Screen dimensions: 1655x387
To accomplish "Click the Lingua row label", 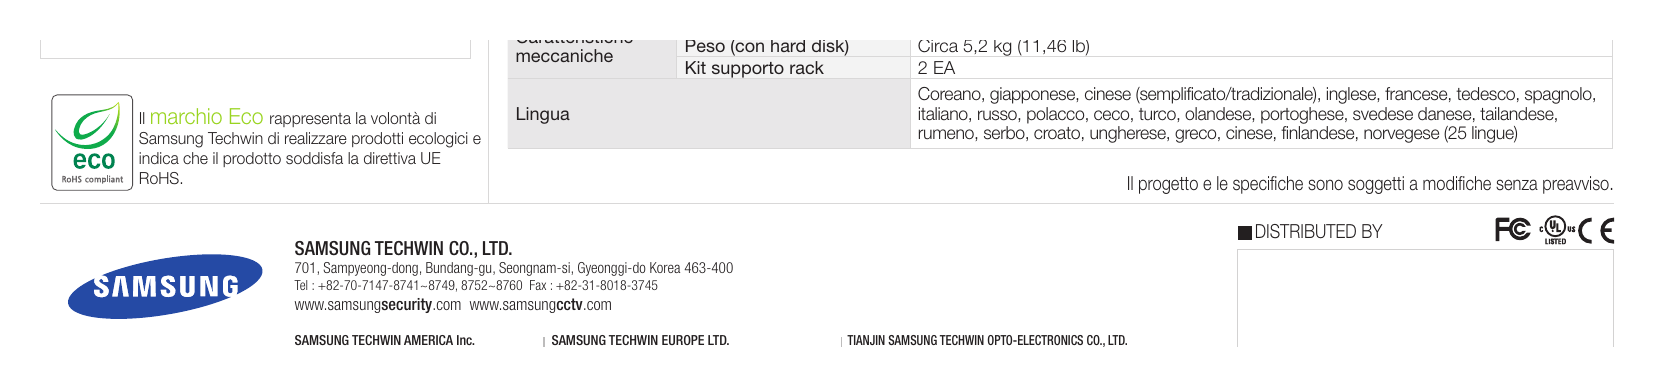I will coord(543,114).
